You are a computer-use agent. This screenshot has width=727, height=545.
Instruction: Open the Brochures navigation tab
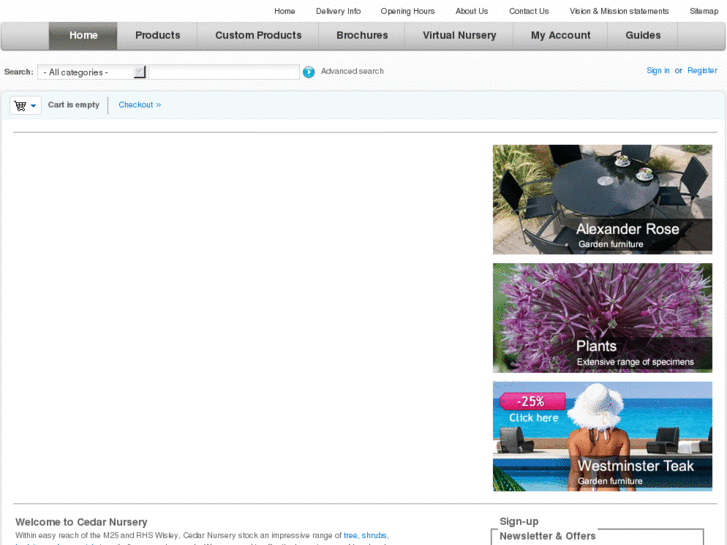click(x=362, y=36)
